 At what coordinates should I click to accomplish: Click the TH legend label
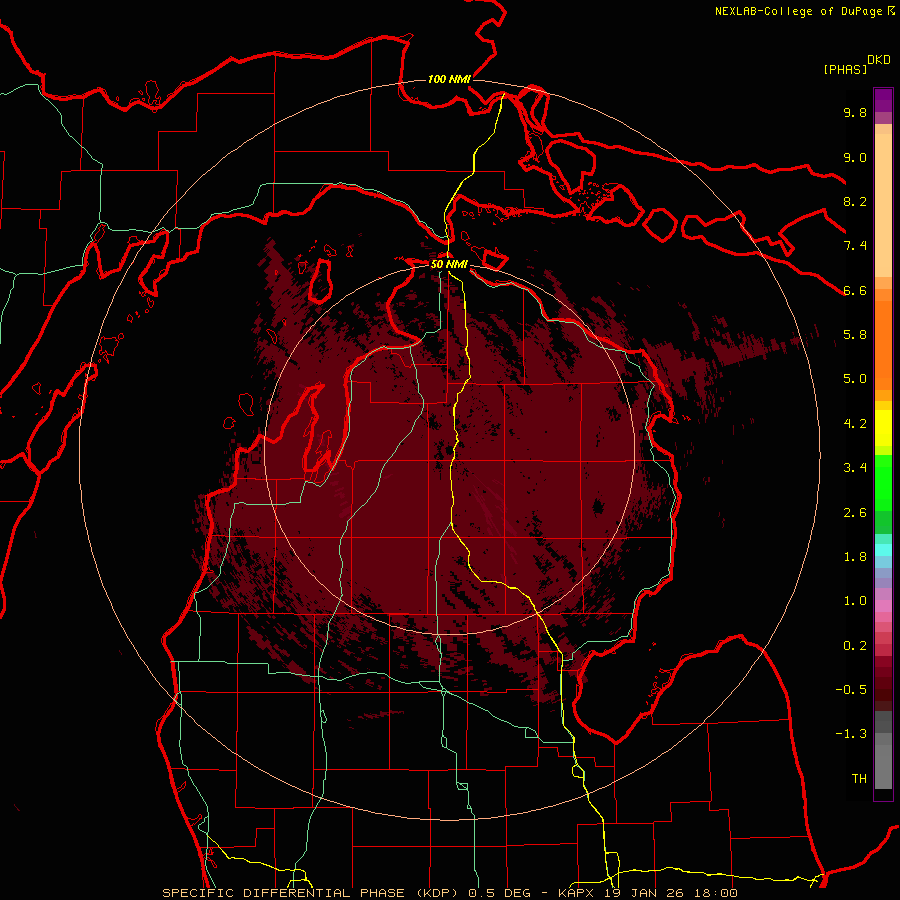[x=859, y=779]
